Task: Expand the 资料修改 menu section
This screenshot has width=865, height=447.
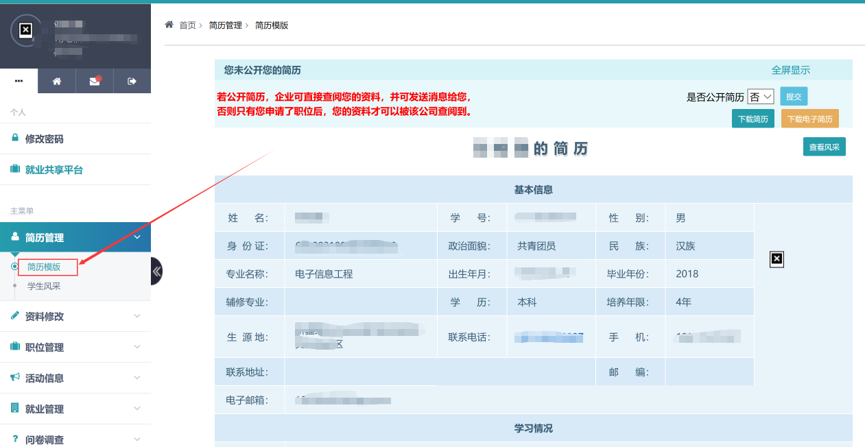Action: pos(75,316)
